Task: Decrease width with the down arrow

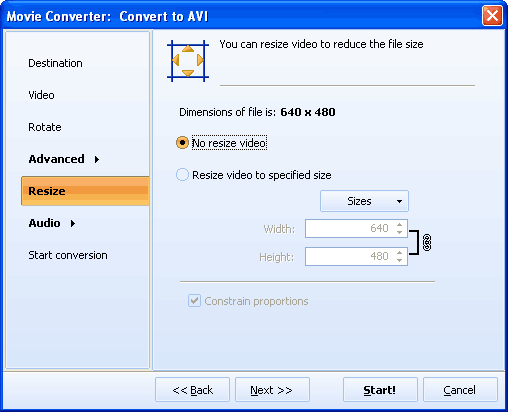Action: click(x=399, y=232)
